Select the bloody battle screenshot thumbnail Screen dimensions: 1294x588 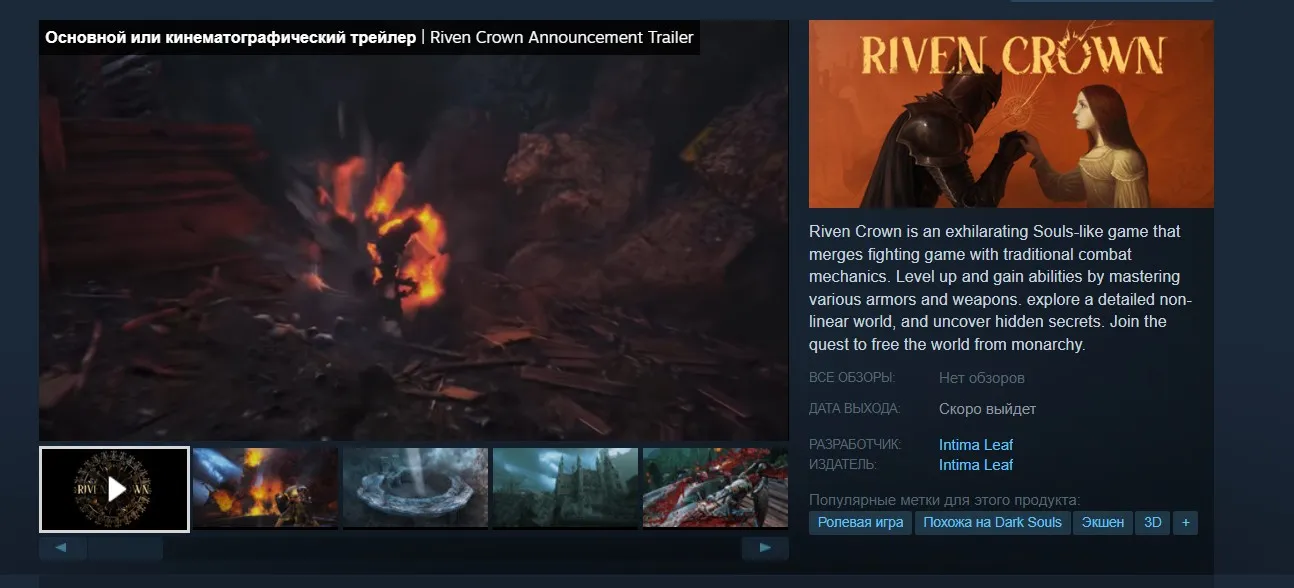click(715, 488)
